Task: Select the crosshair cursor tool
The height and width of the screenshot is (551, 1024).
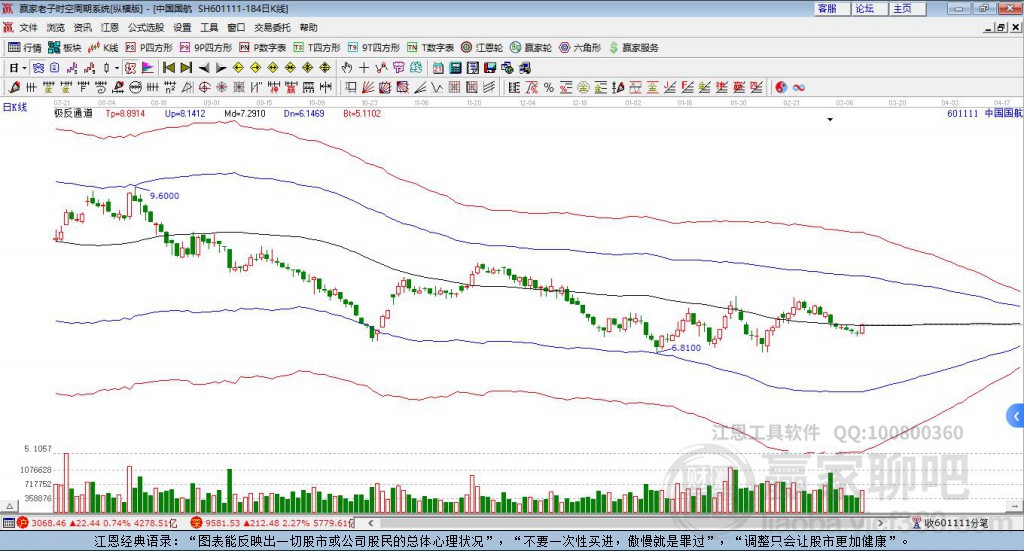Action: tap(364, 68)
